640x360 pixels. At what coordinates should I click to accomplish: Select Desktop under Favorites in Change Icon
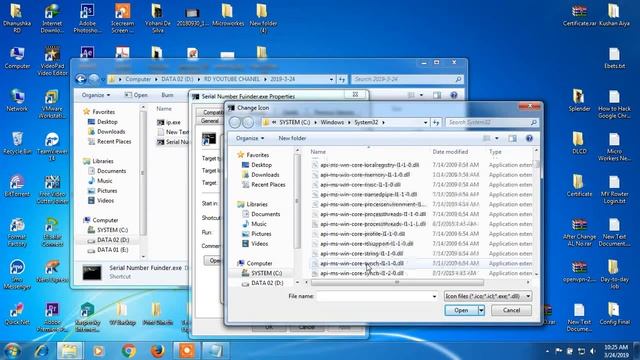click(261, 165)
